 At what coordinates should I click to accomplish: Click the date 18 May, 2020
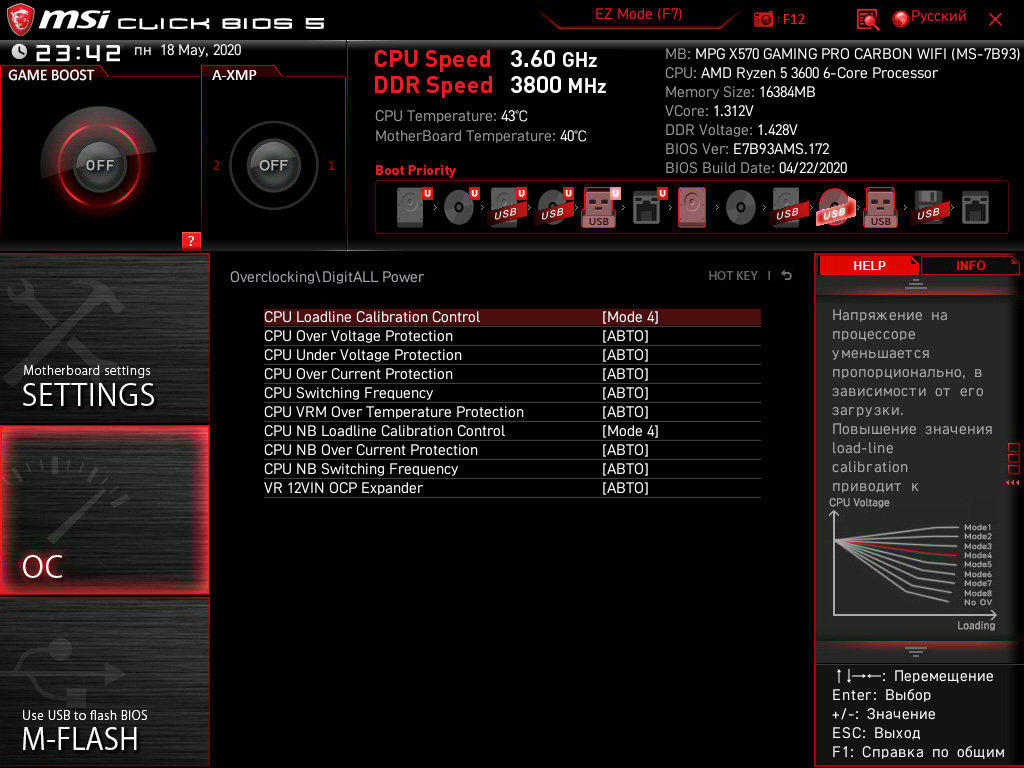pyautogui.click(x=200, y=50)
